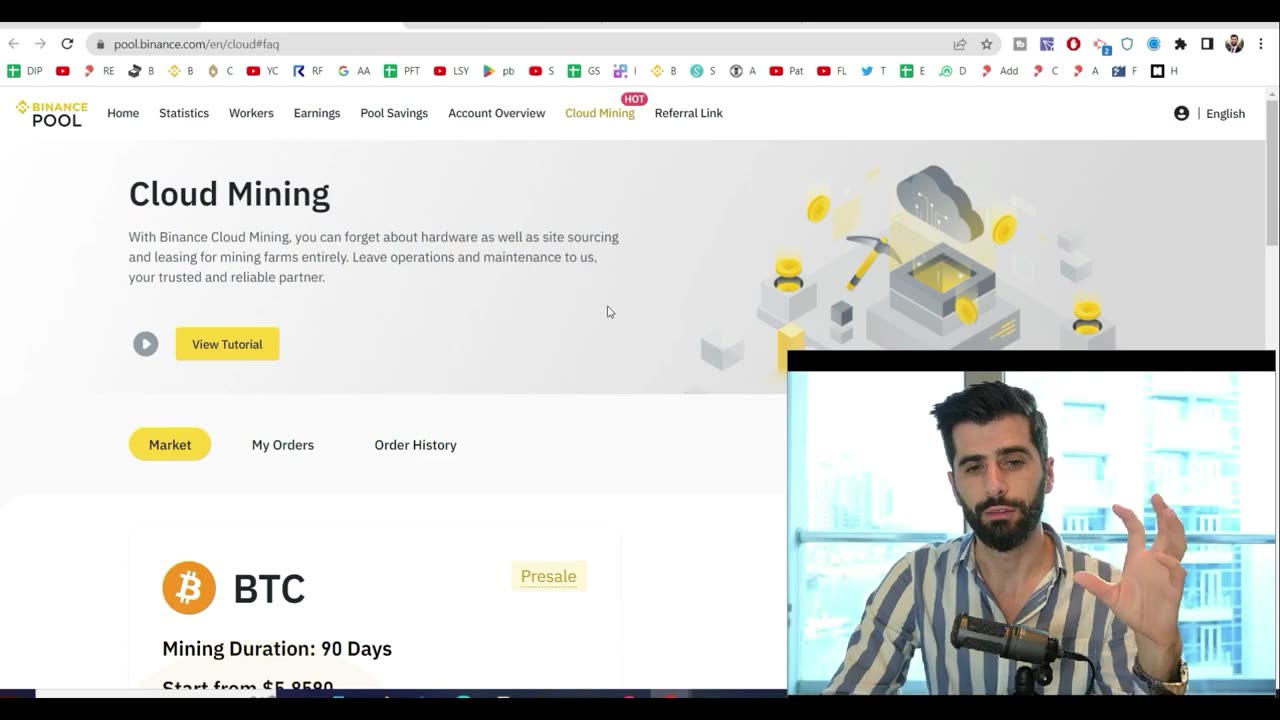Open the PFT bookmark

(402, 71)
